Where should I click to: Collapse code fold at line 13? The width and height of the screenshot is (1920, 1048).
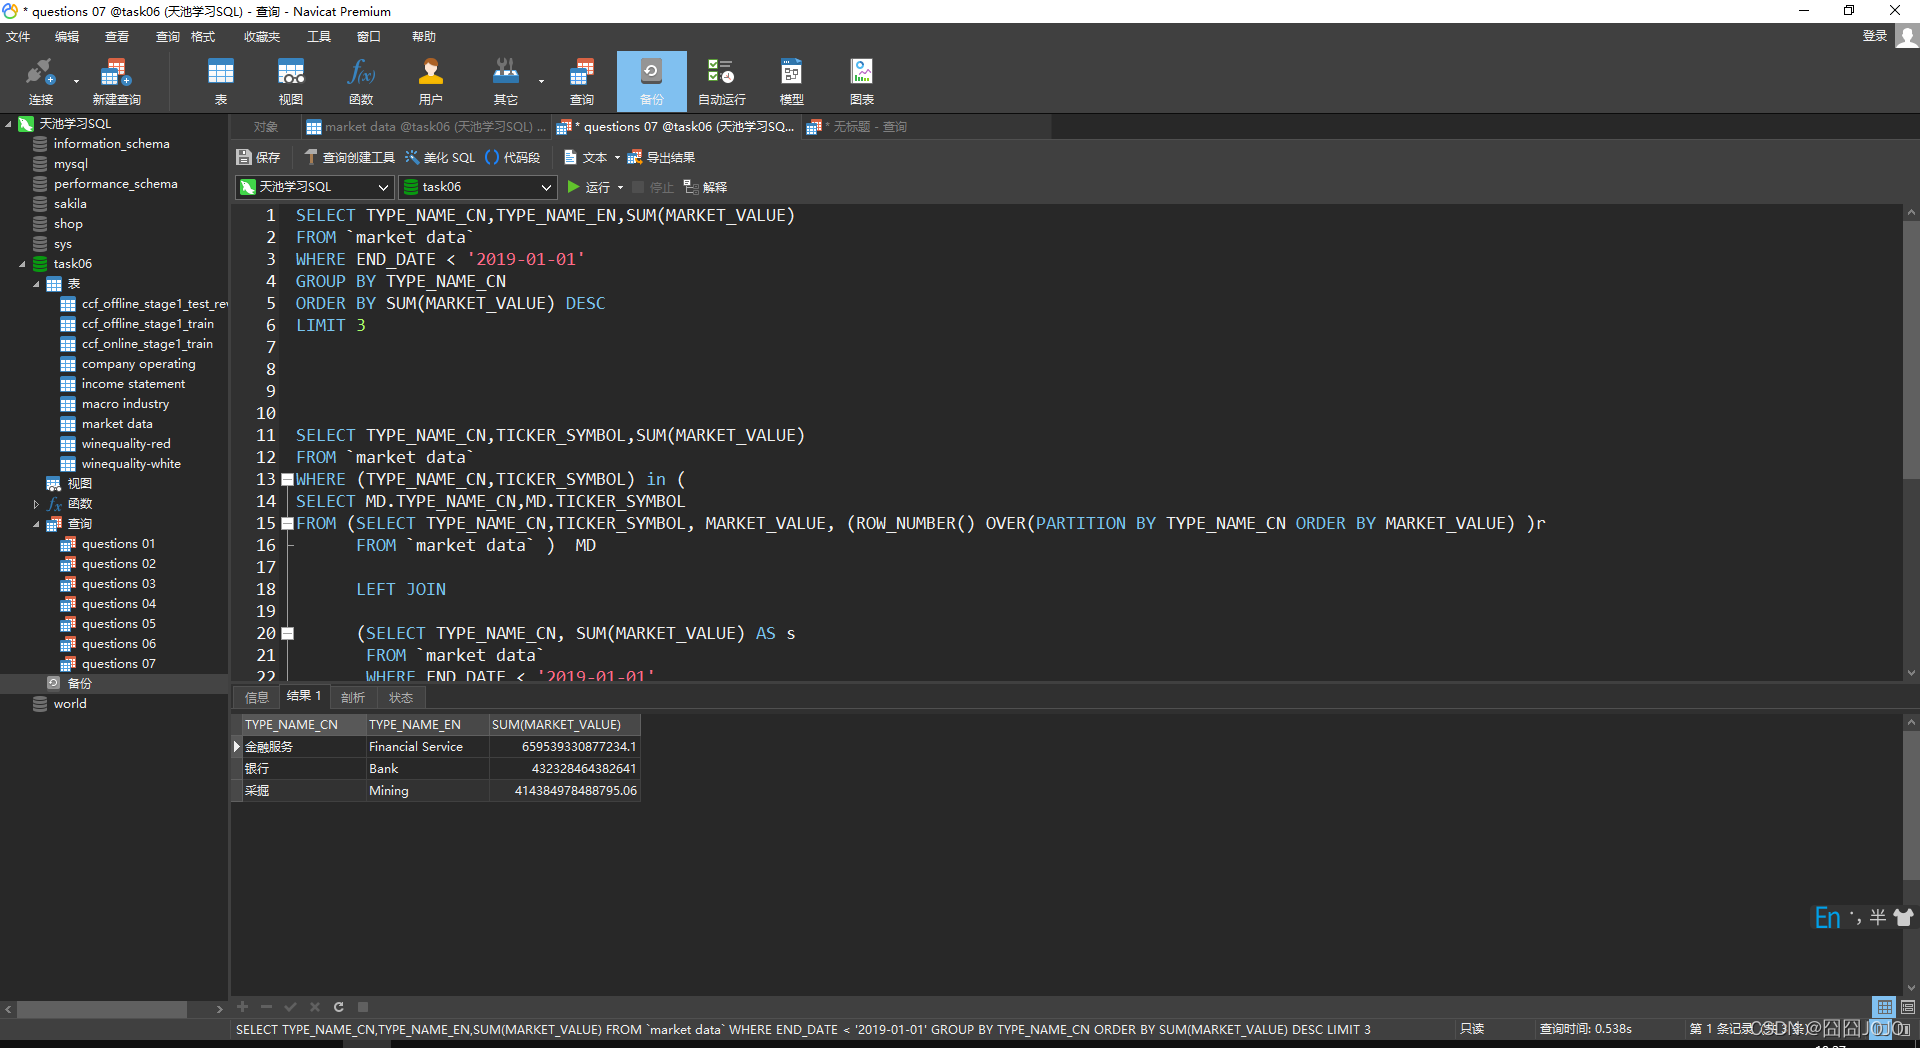(287, 479)
